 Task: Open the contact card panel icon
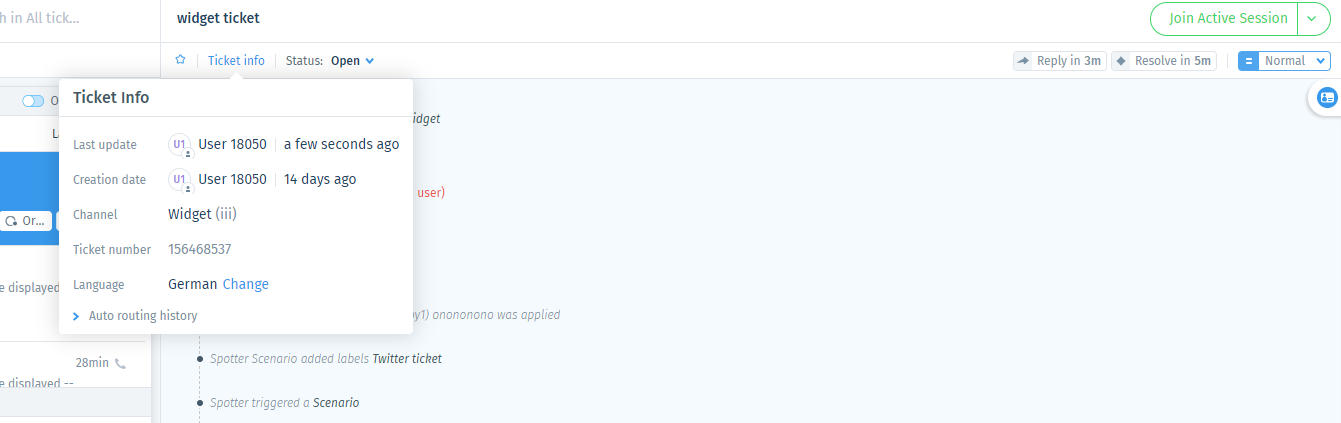click(1327, 98)
